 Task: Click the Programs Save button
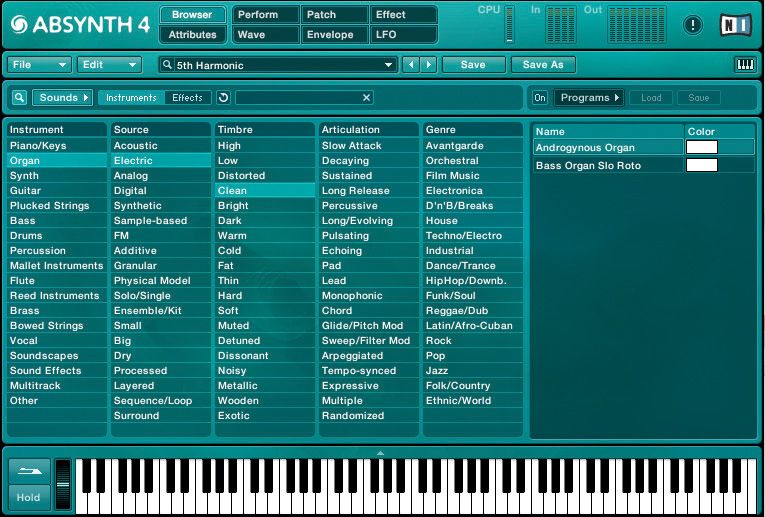[x=698, y=98]
